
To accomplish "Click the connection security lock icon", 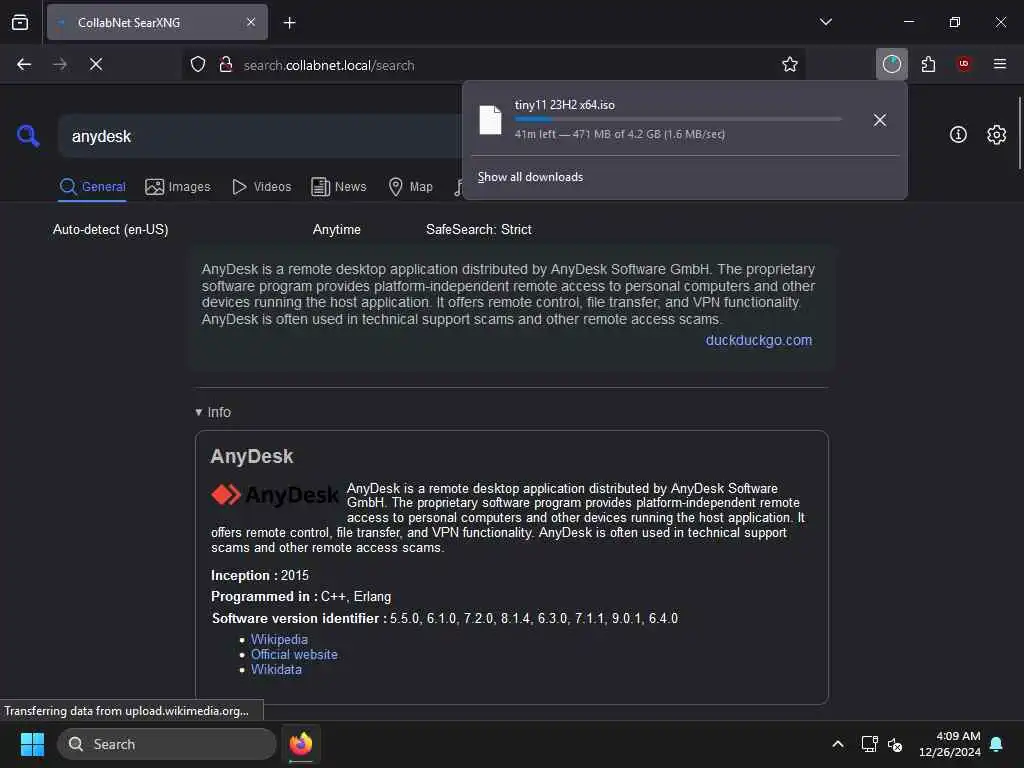I will (x=226, y=65).
